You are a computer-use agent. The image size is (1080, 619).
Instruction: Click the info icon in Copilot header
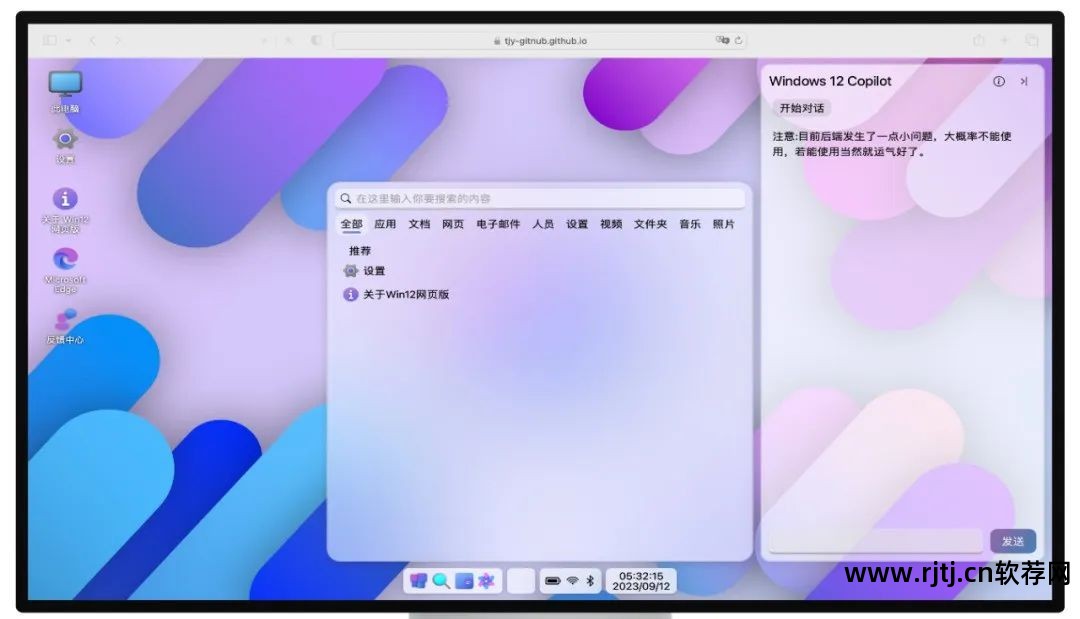(998, 82)
